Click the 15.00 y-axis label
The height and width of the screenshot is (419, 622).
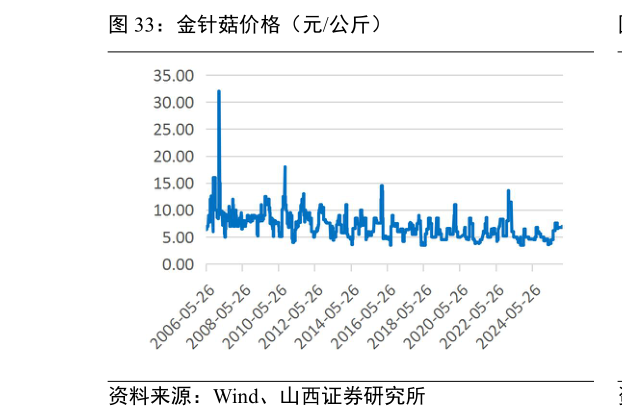coord(173,184)
